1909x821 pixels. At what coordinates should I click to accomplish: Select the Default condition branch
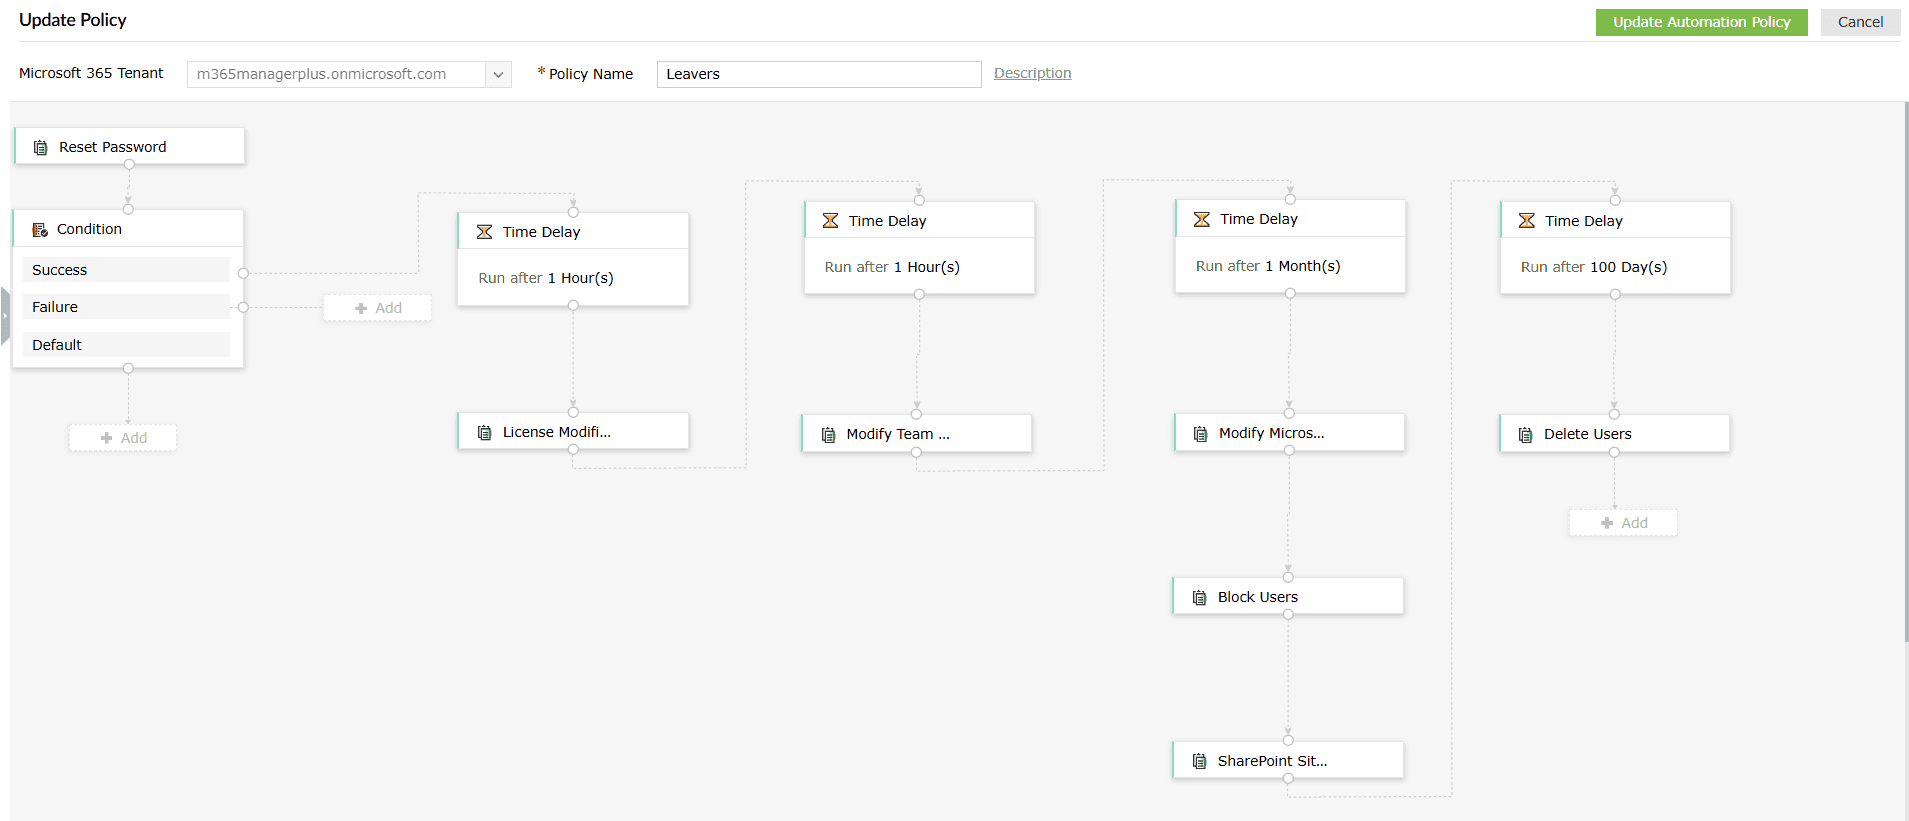[126, 345]
